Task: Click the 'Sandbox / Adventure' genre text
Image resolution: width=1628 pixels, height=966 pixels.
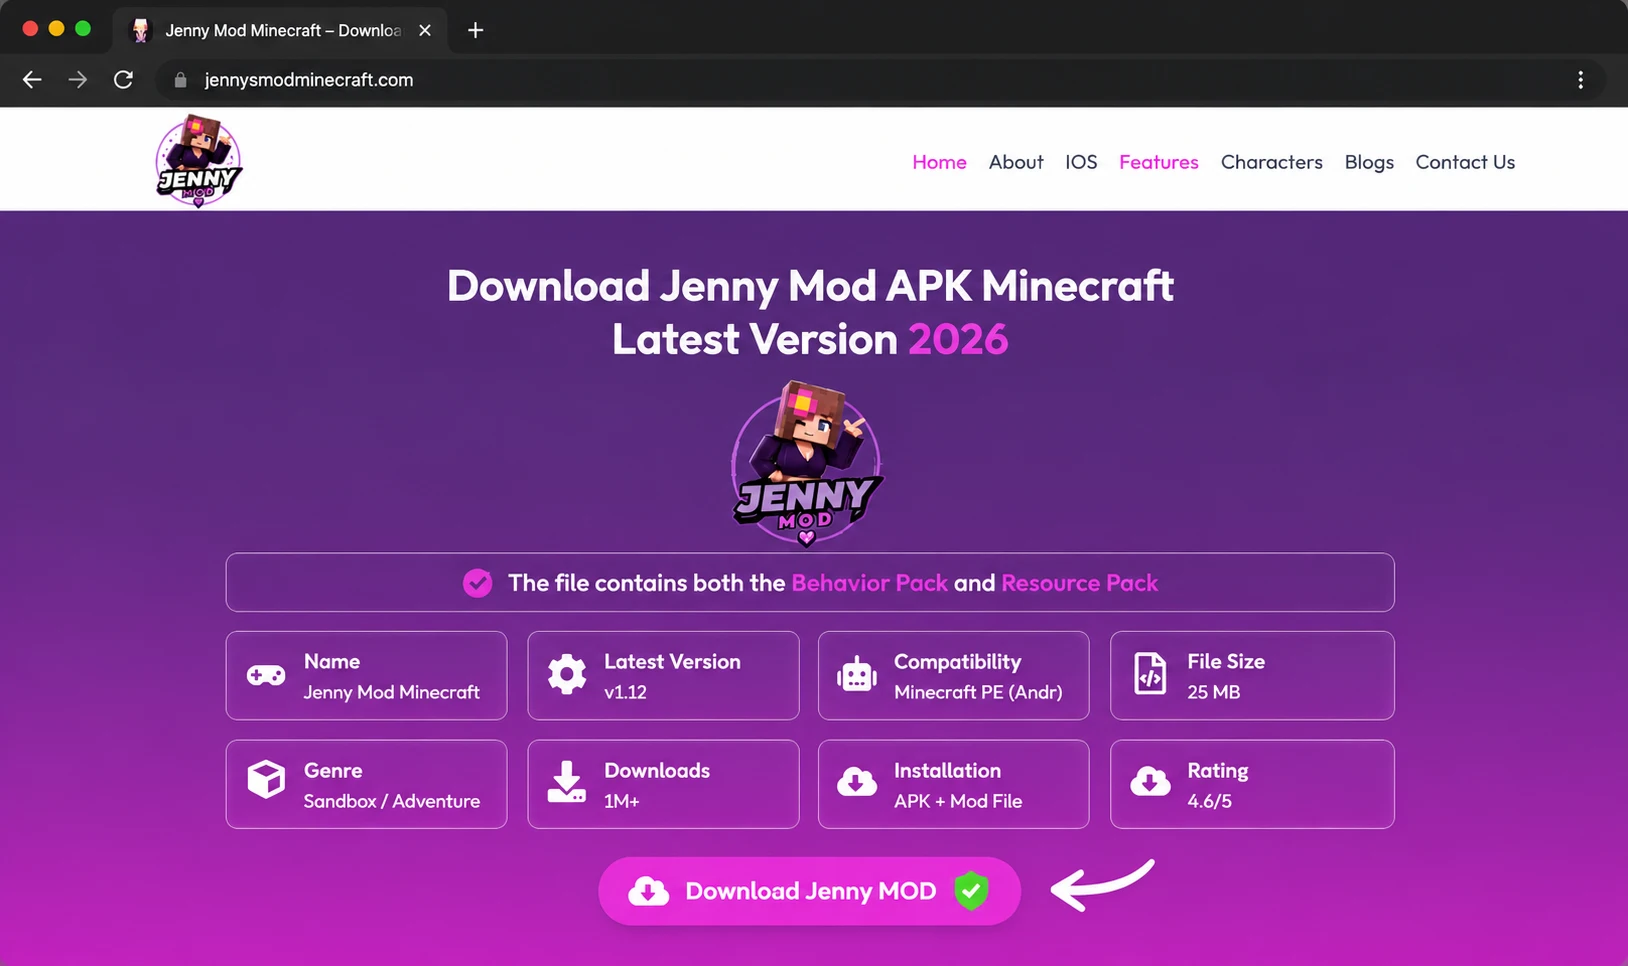Action: coord(392,801)
